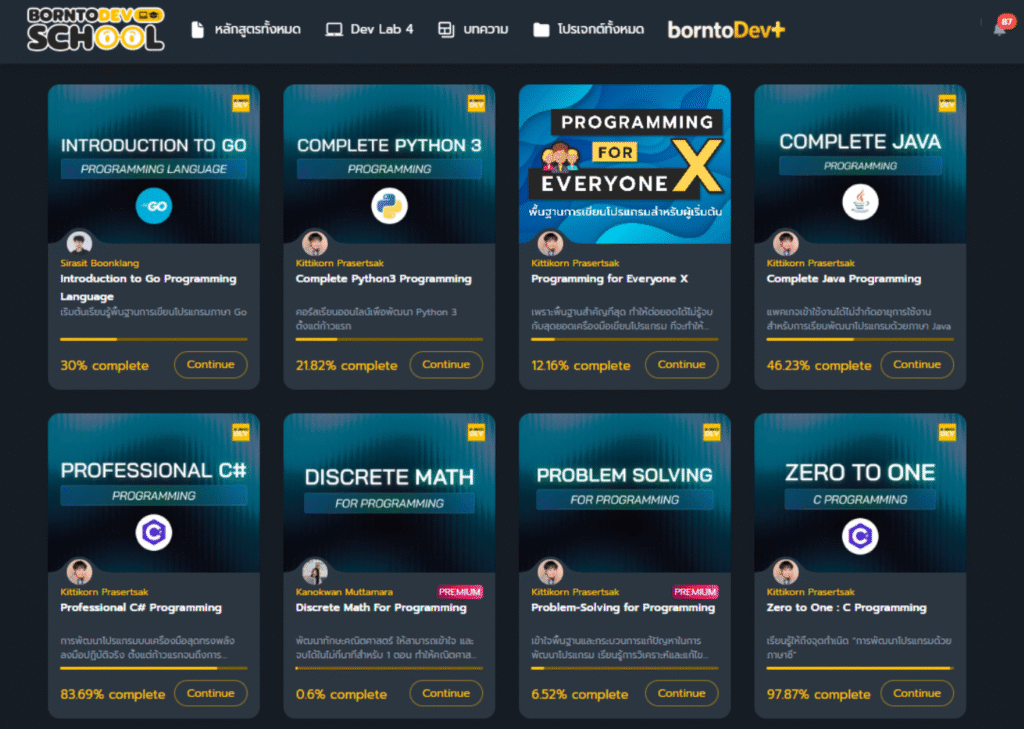The height and width of the screenshot is (729, 1024).
Task: Click yellow DEV badge on Zero to One card
Action: click(x=947, y=432)
